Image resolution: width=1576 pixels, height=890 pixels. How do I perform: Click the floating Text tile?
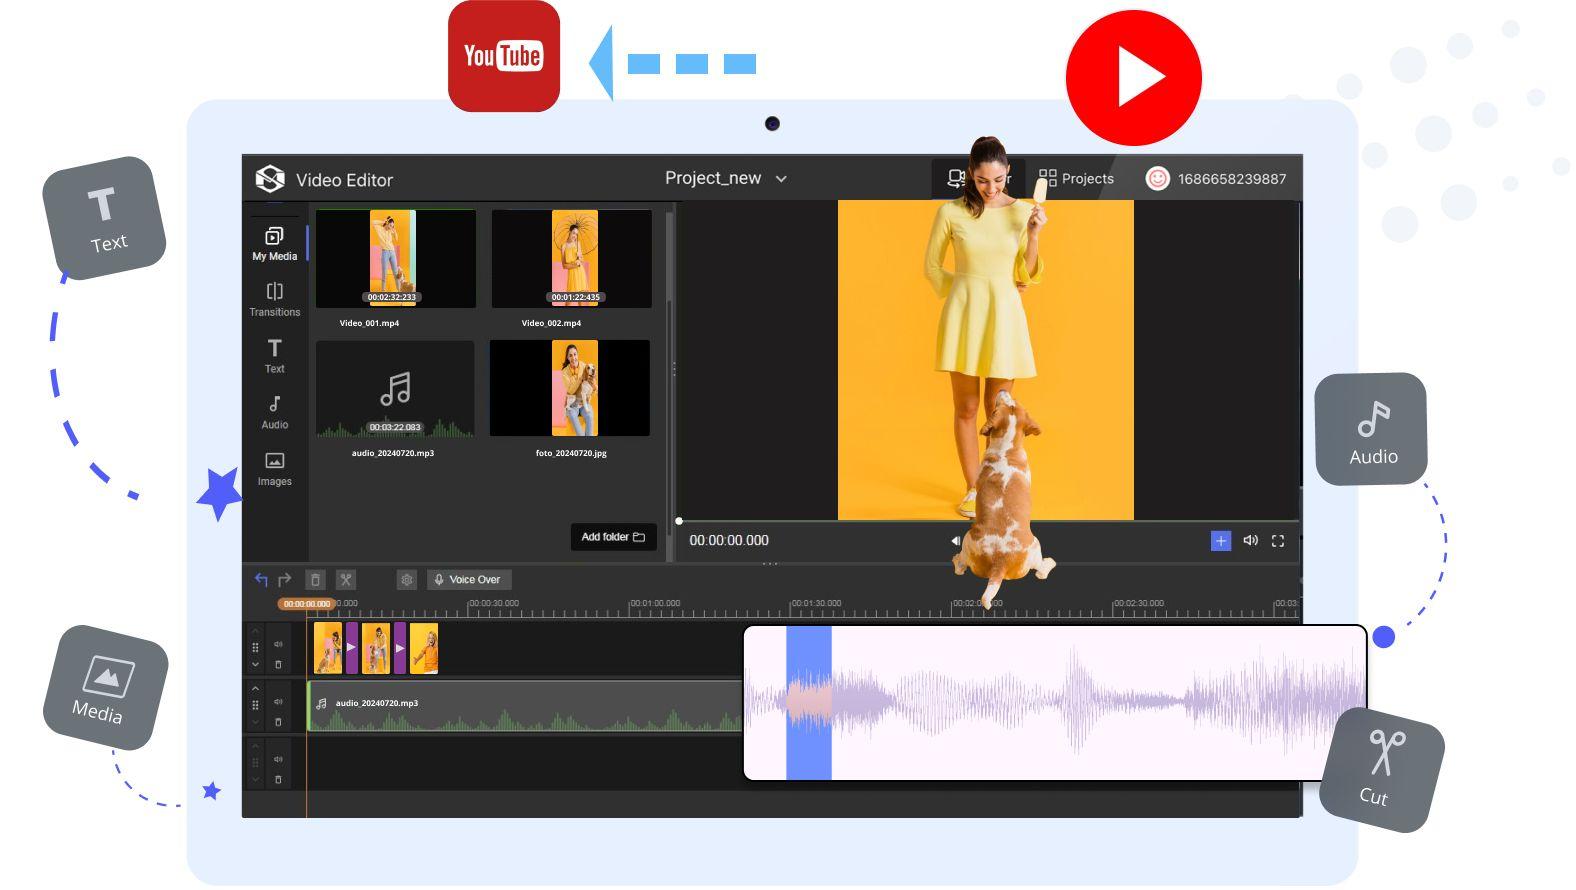click(104, 218)
